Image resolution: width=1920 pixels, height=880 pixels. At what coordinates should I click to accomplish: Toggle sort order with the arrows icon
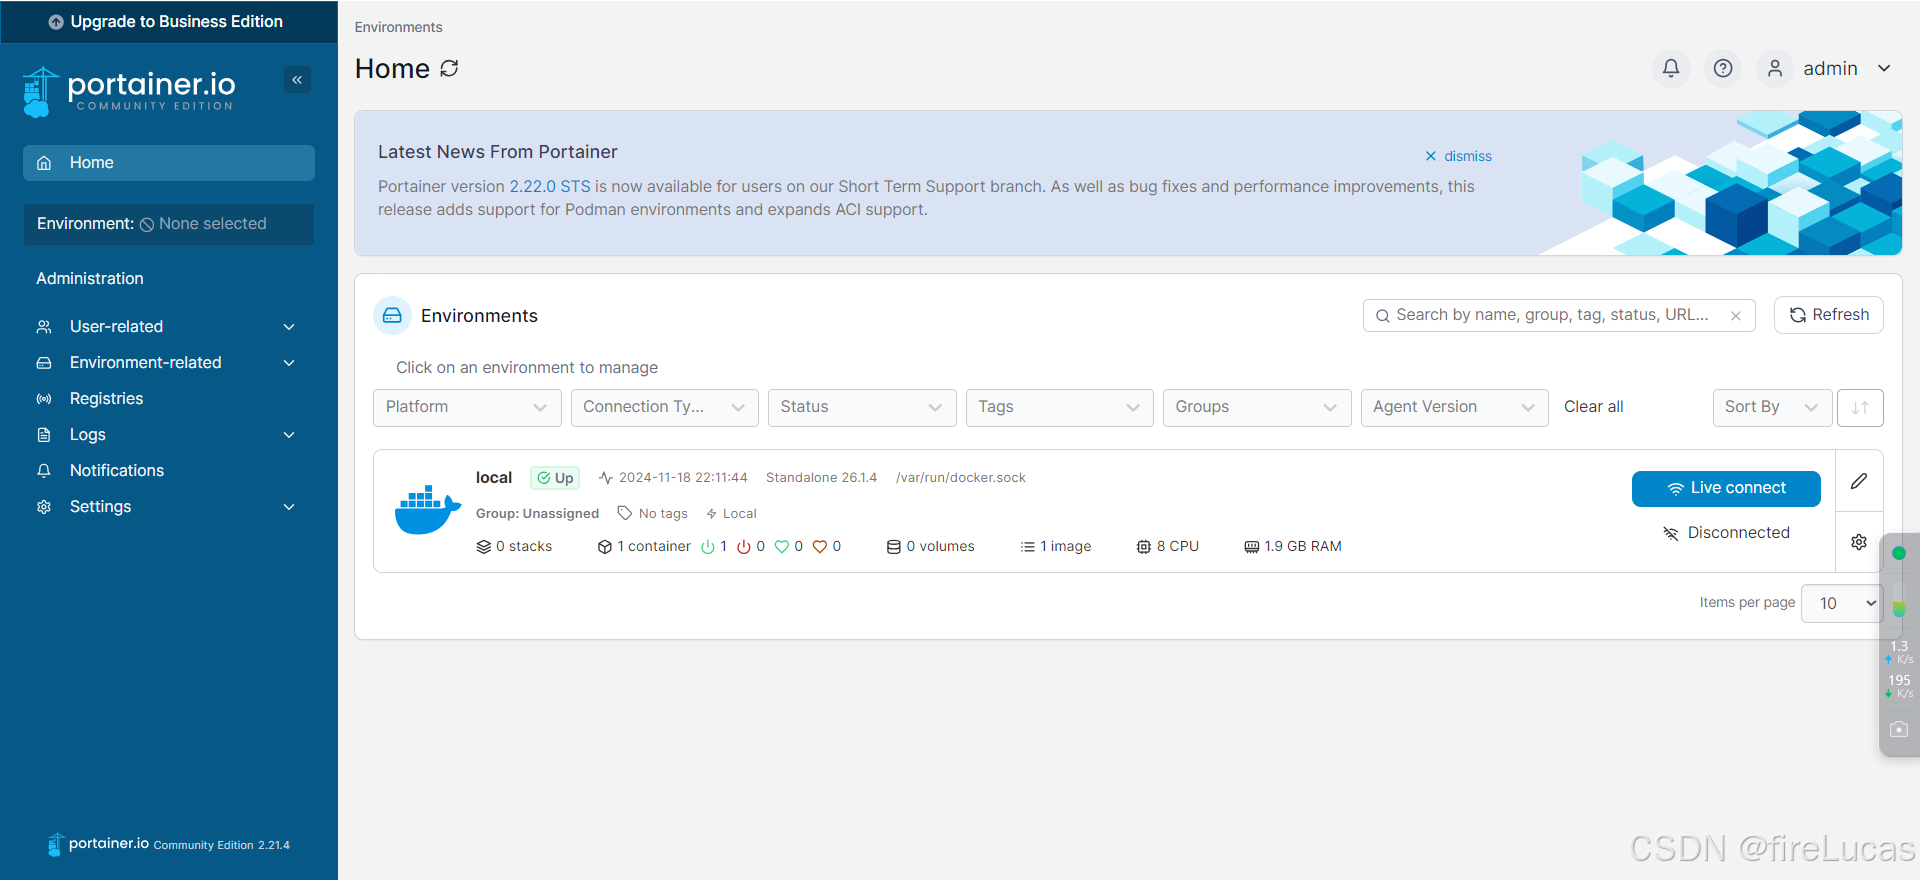(x=1860, y=408)
